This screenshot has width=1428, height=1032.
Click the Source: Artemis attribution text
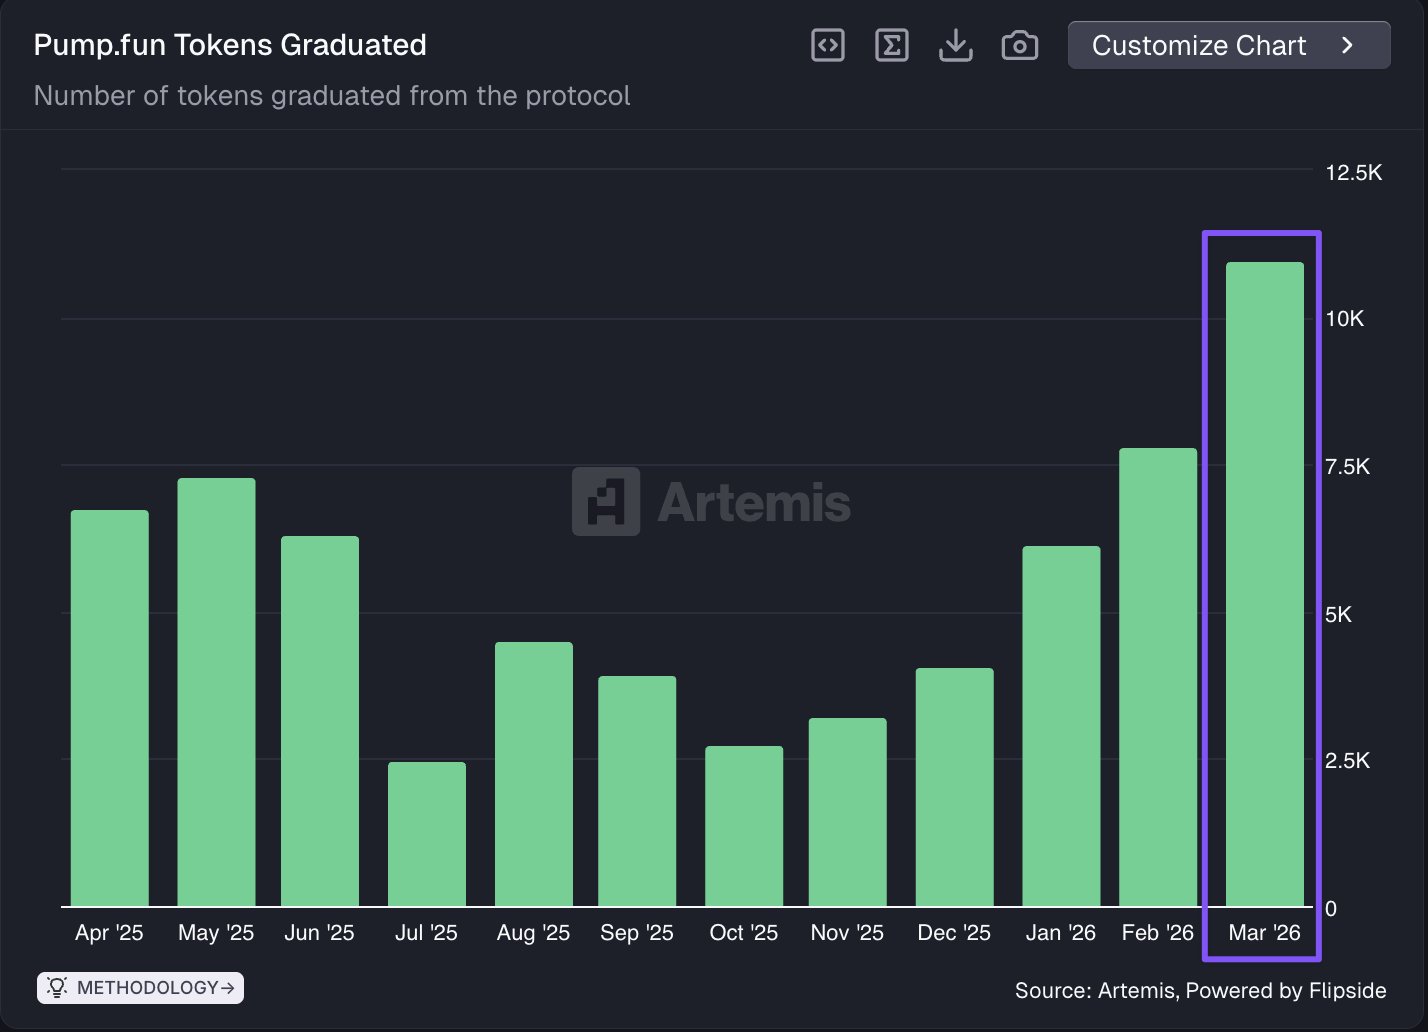coord(1200,990)
